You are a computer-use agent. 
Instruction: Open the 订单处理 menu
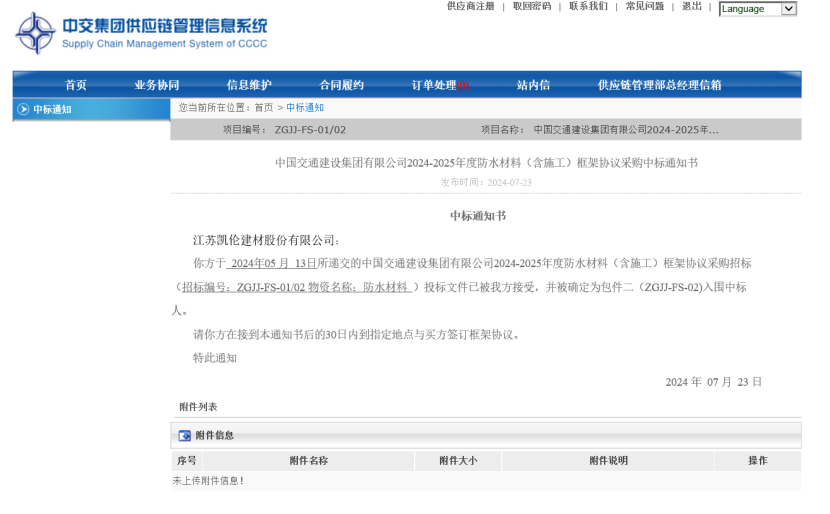click(440, 85)
